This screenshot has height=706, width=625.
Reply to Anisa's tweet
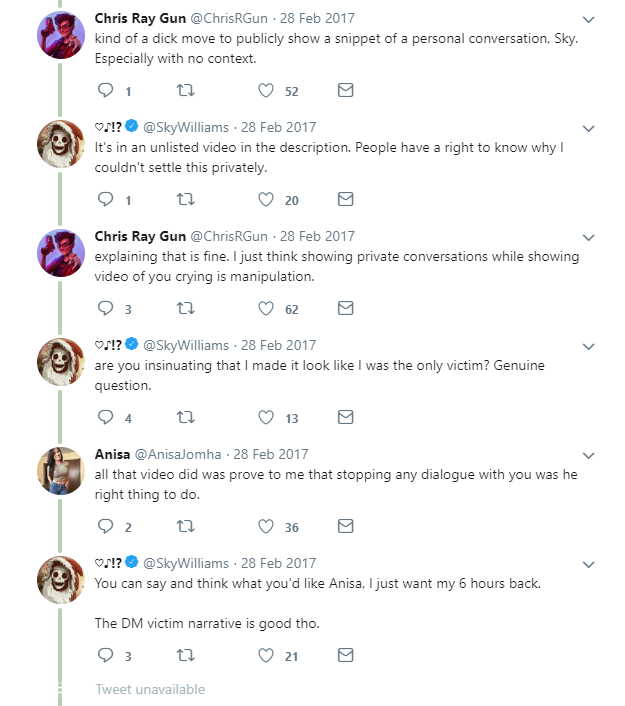point(106,527)
